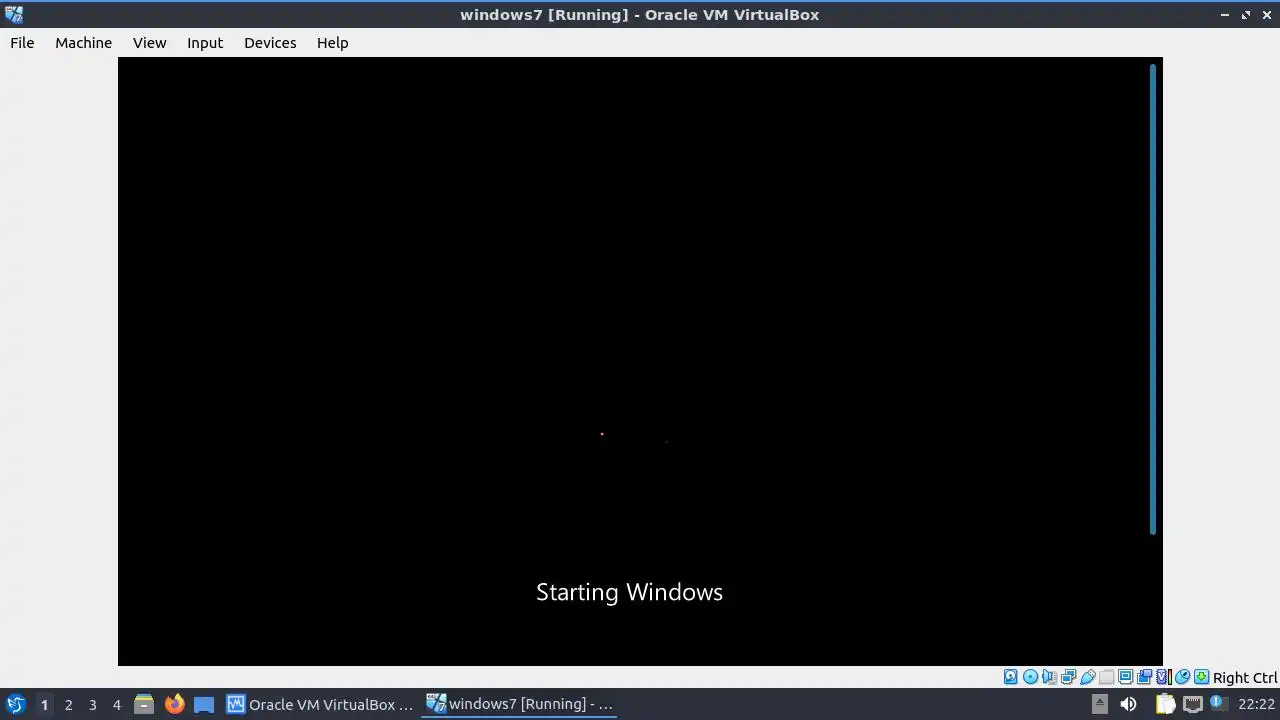This screenshot has height=720, width=1280.
Task: Click the keyboard capture green arrow icon
Action: pos(1201,677)
